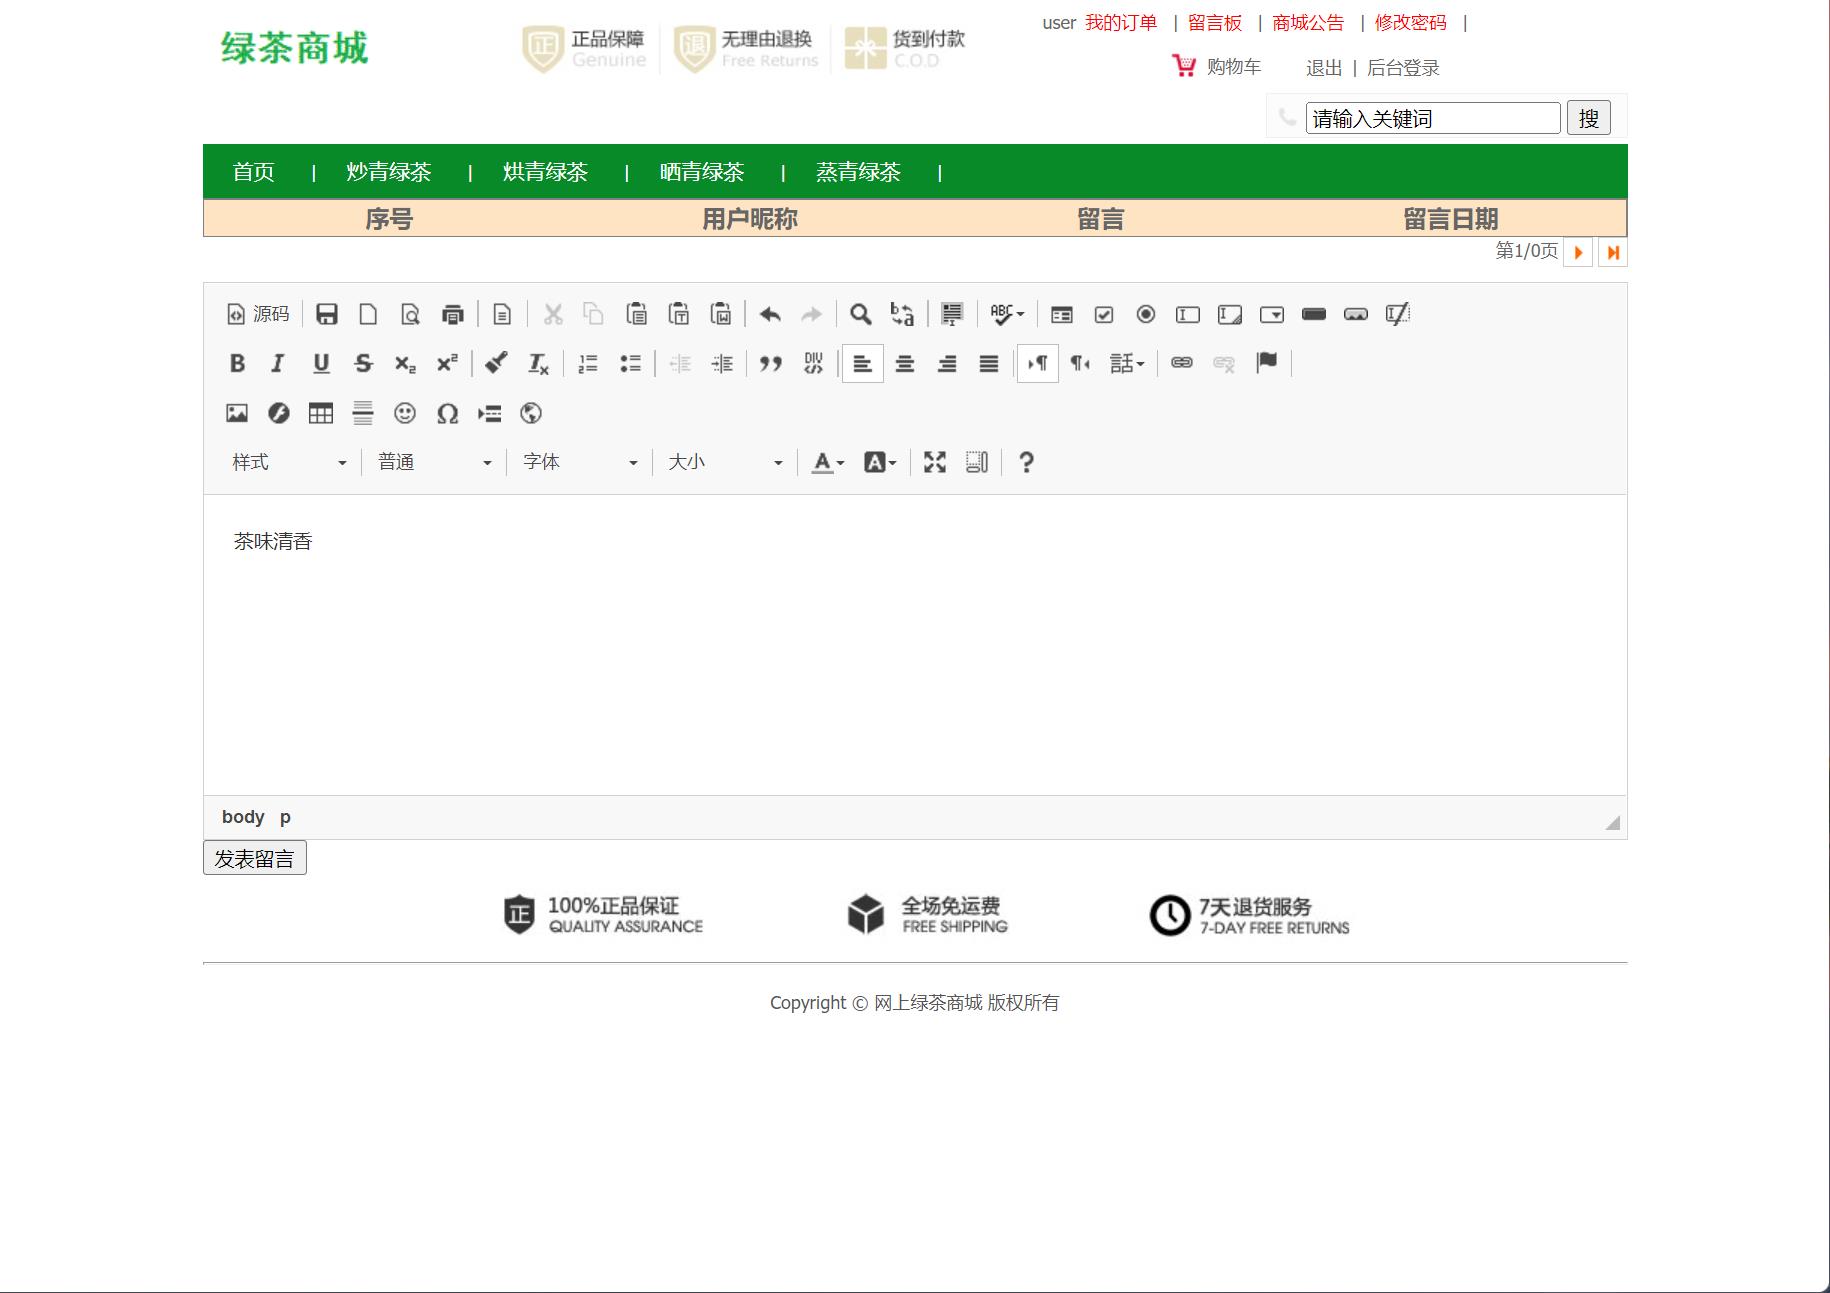This screenshot has height=1293, width=1830.
Task: Toggle underline formatting
Action: point(321,363)
